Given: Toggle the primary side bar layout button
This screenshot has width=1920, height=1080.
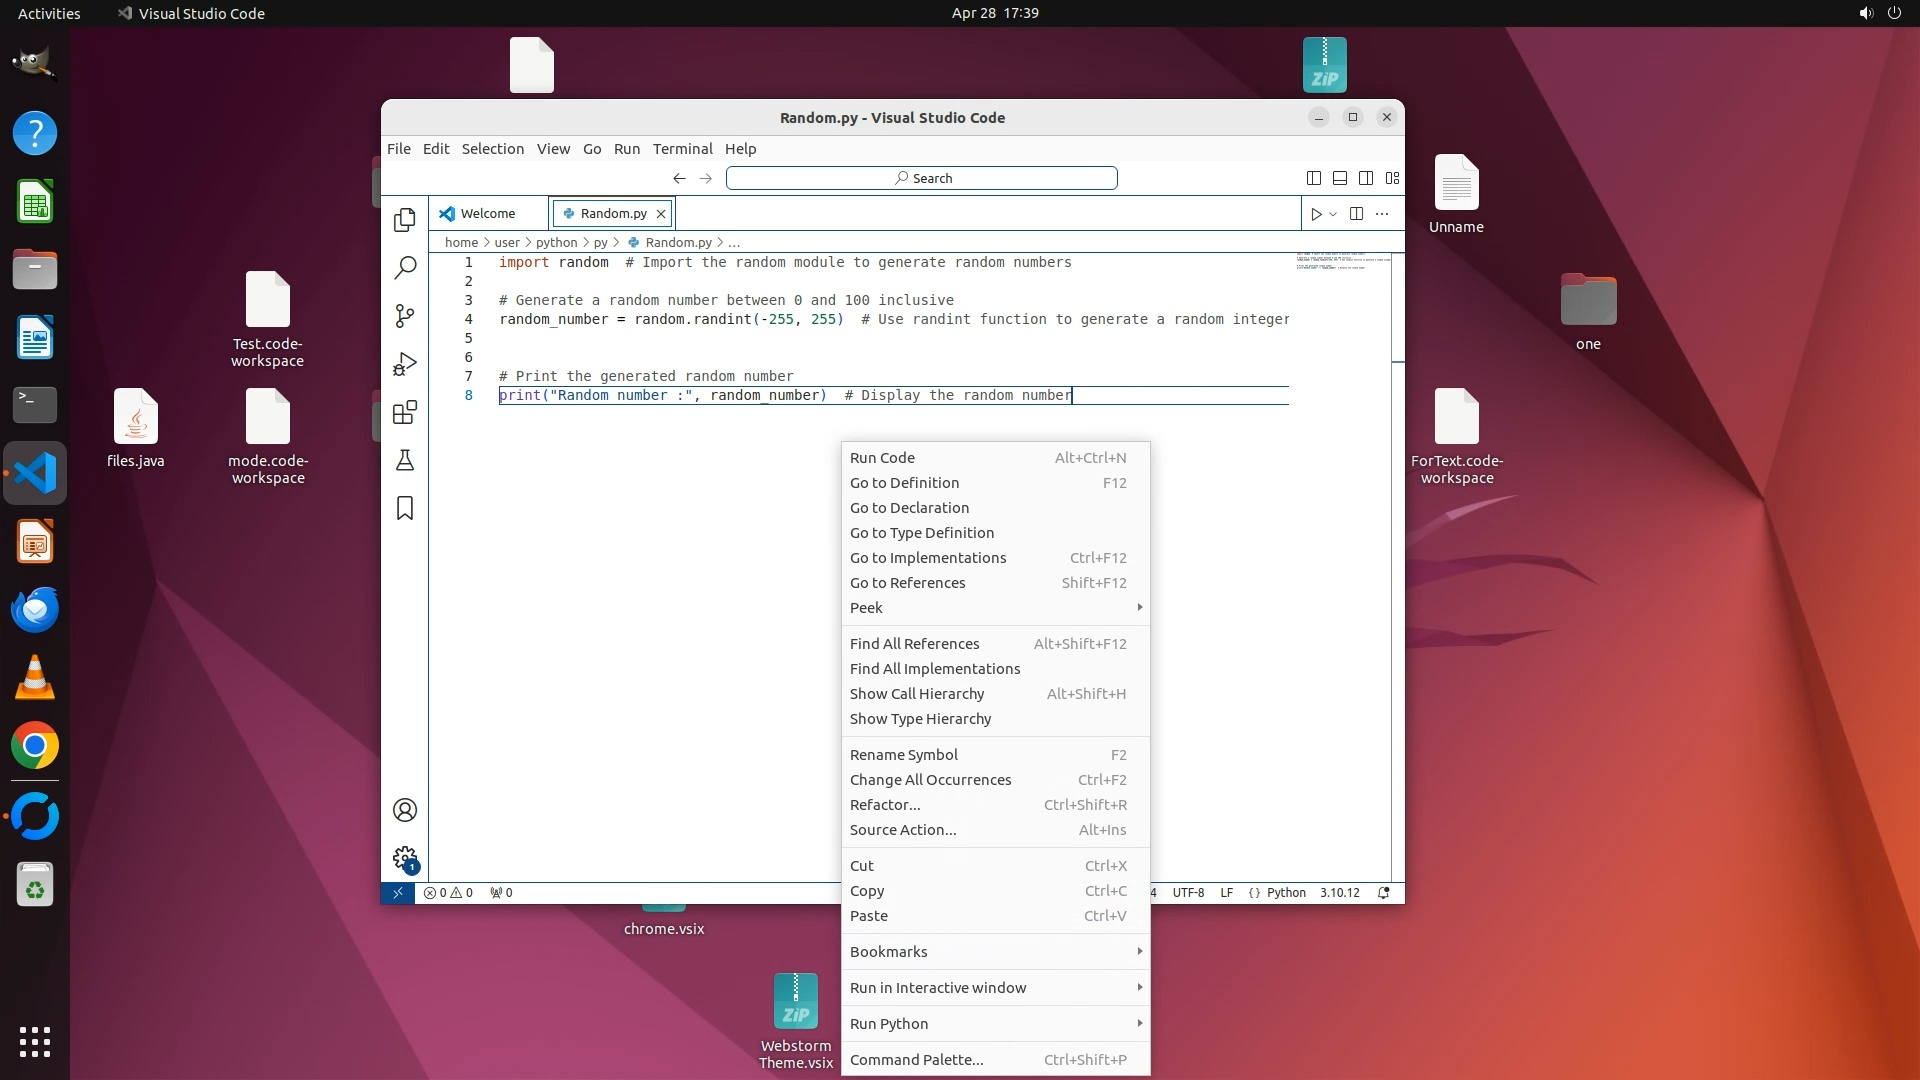Looking at the screenshot, I should 1313,178.
